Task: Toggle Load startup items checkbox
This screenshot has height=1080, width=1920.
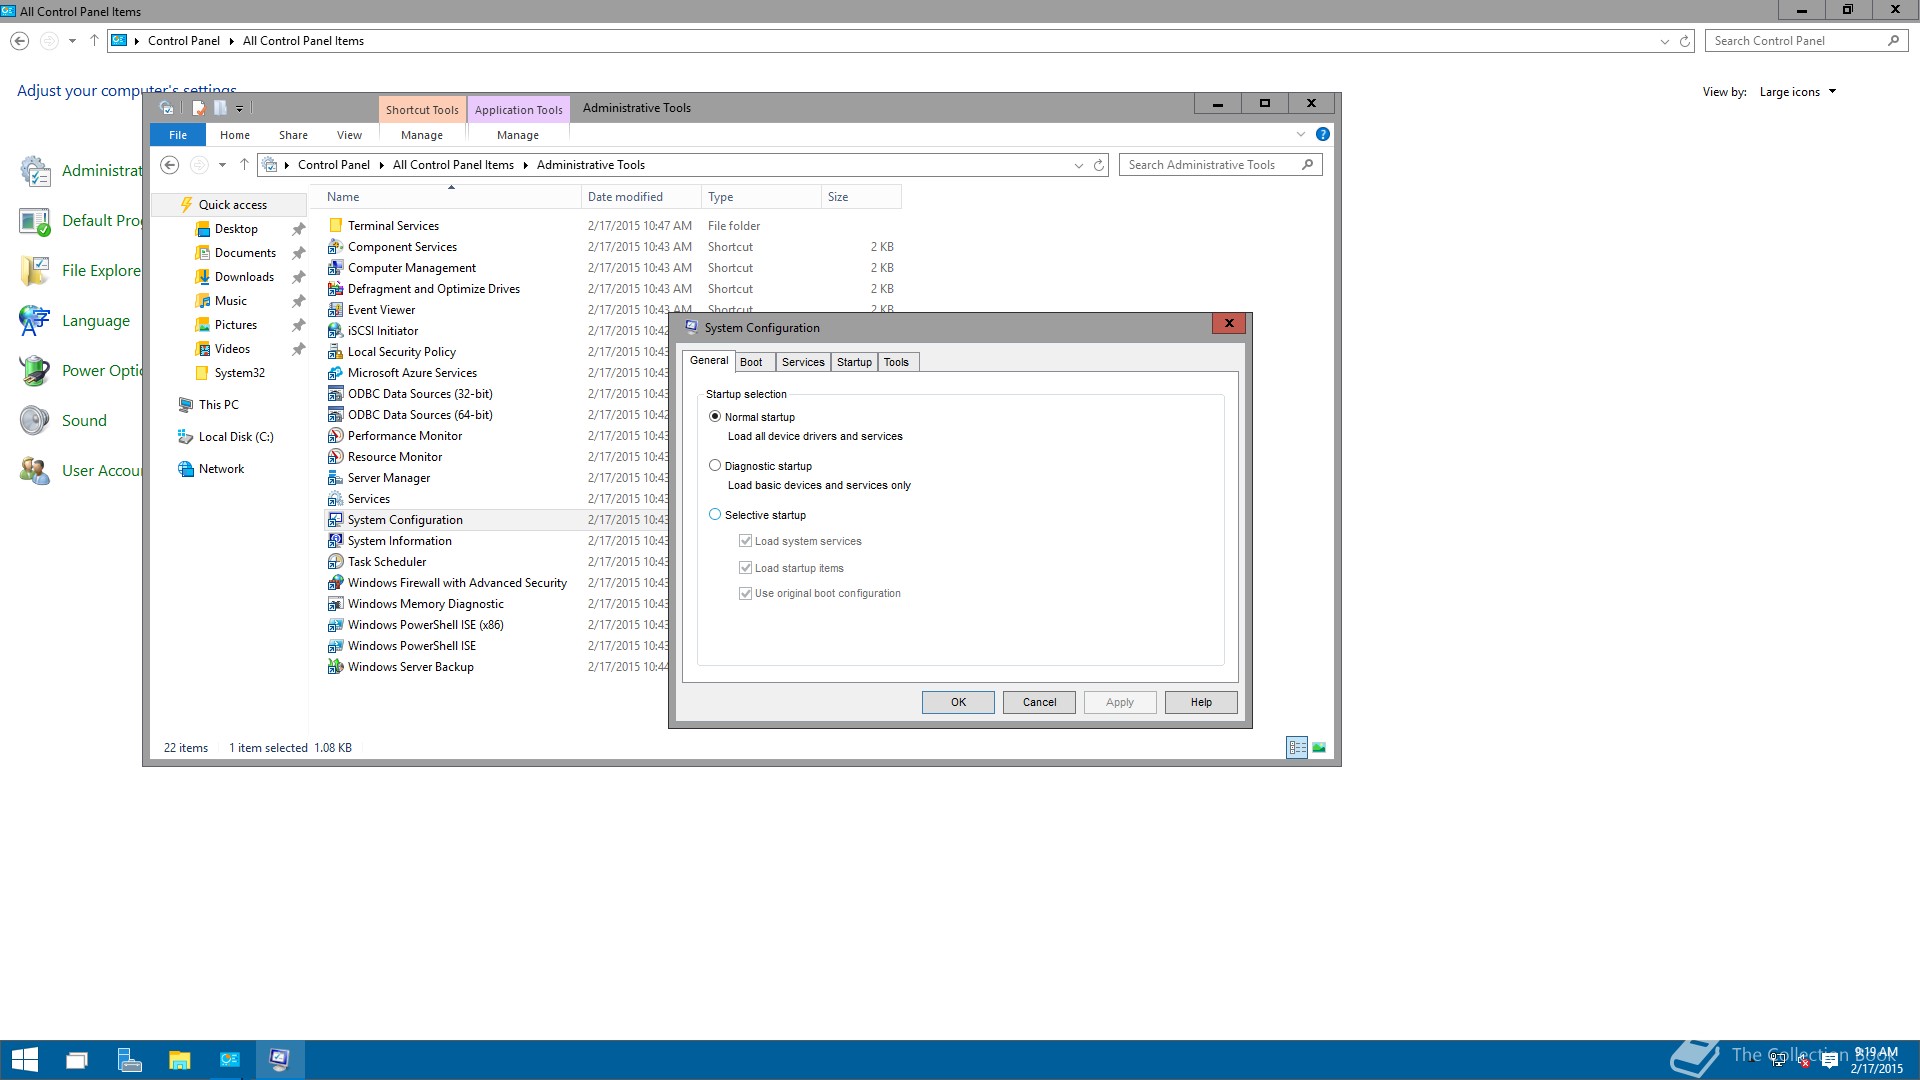Action: point(745,568)
